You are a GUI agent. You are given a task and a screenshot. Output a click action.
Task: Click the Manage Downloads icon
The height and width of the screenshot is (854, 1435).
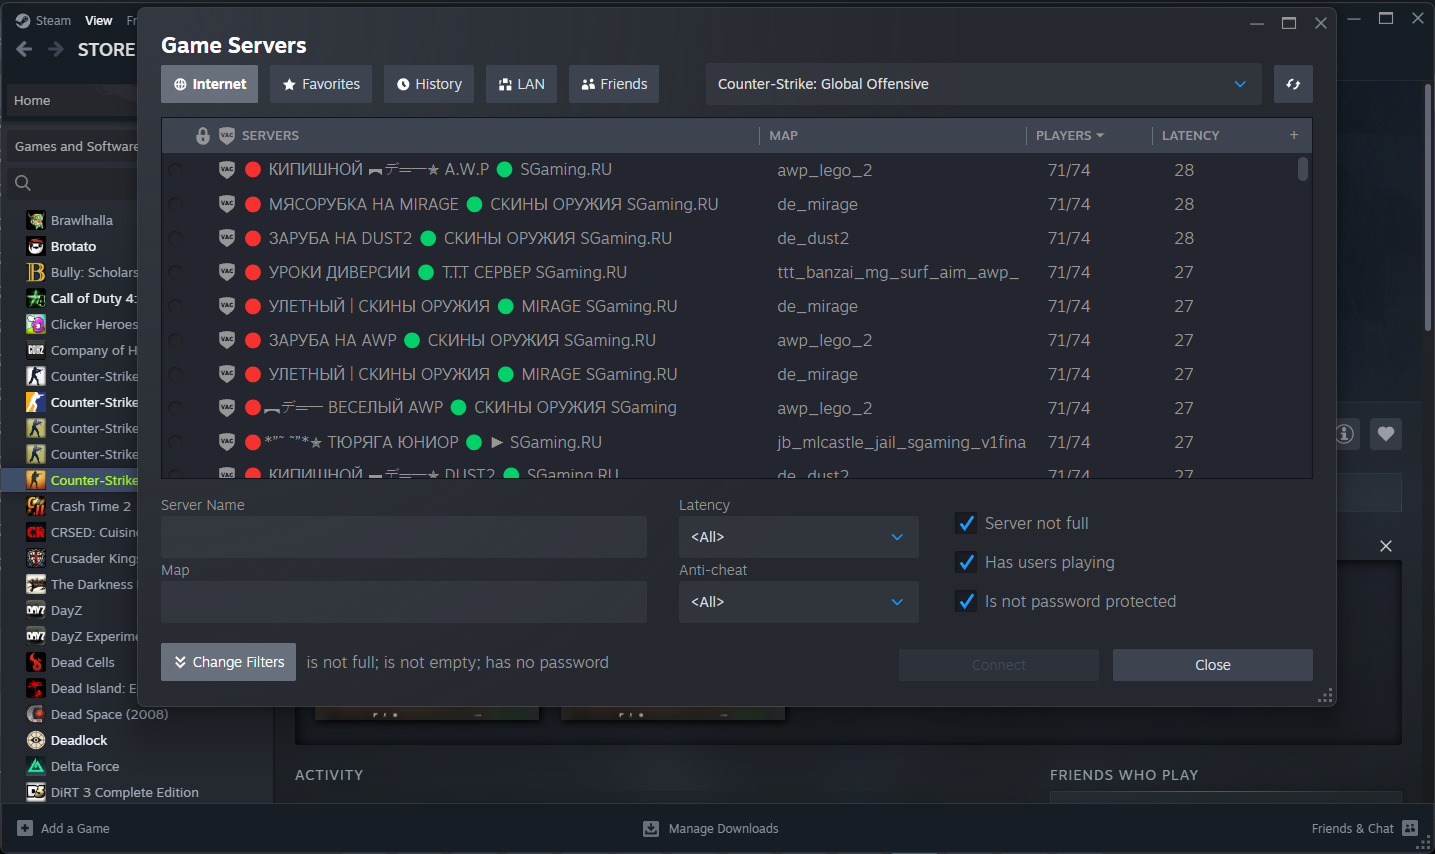point(651,828)
